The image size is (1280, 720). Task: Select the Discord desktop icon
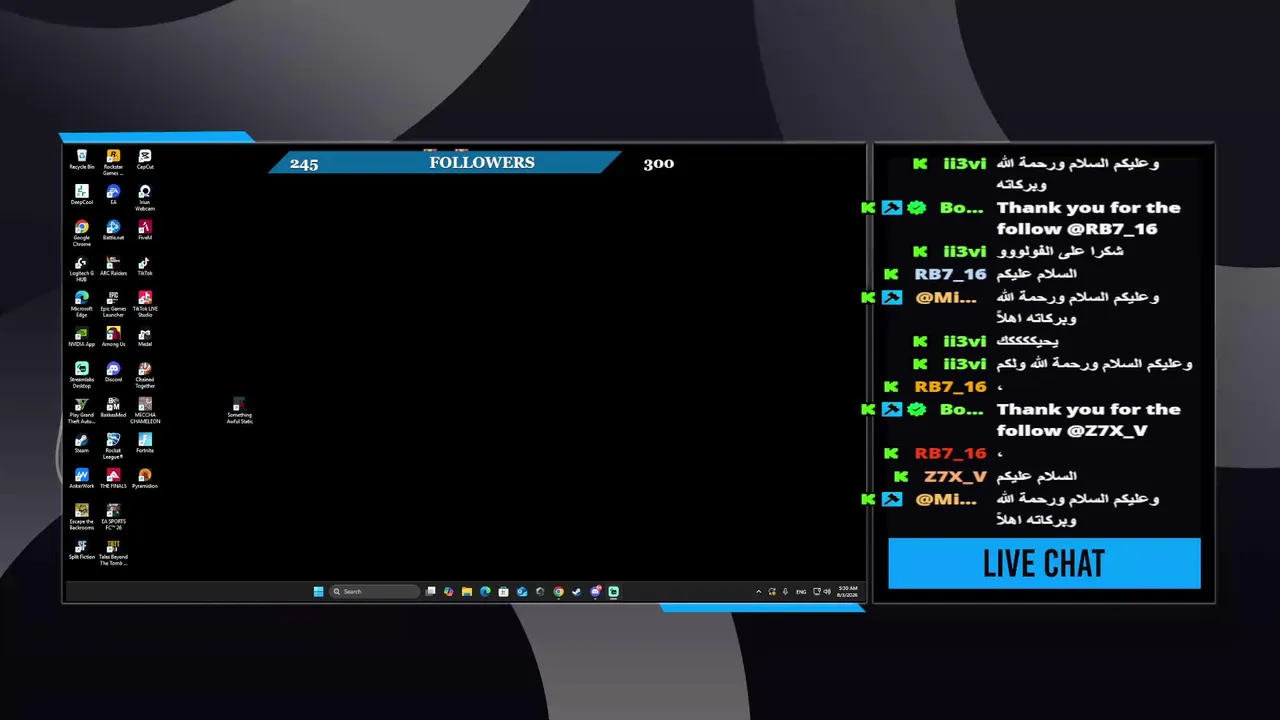point(113,372)
